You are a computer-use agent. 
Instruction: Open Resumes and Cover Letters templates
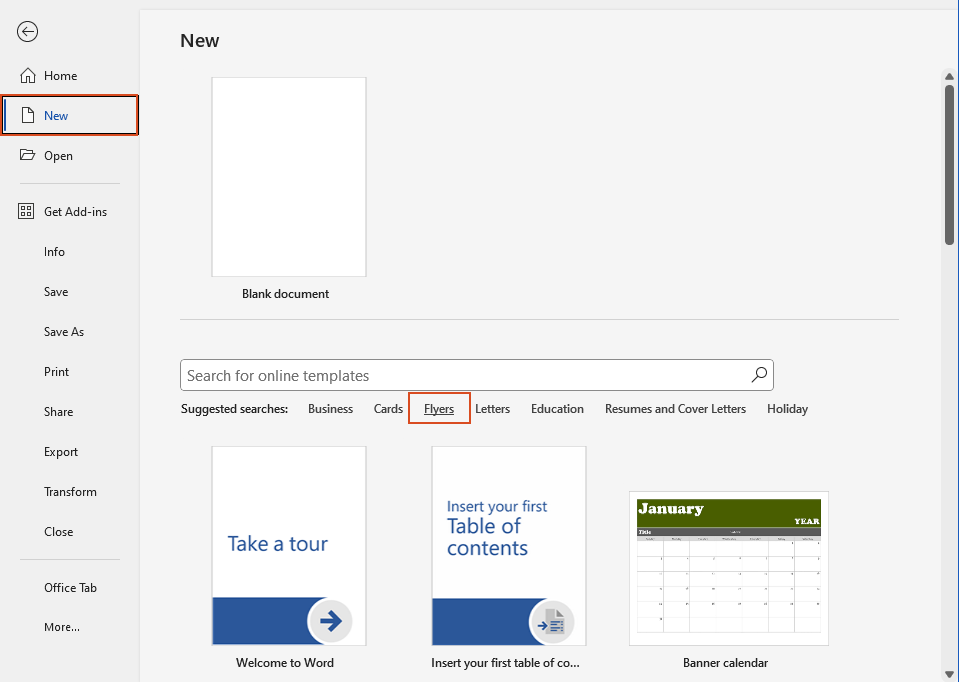click(675, 408)
